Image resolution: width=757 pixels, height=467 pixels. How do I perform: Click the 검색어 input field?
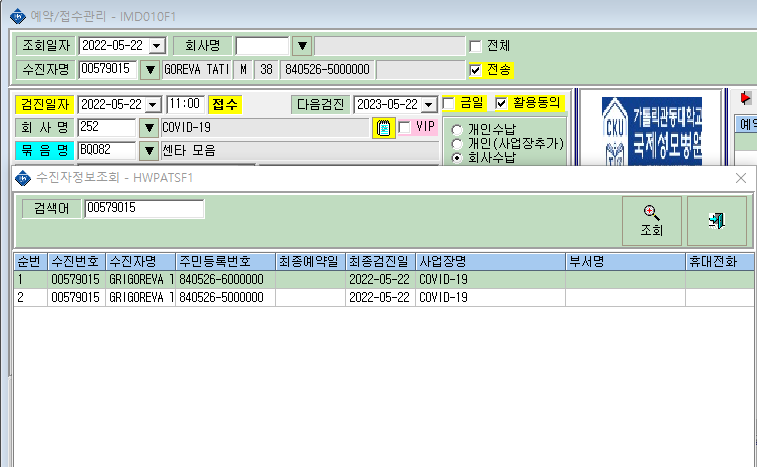click(144, 209)
